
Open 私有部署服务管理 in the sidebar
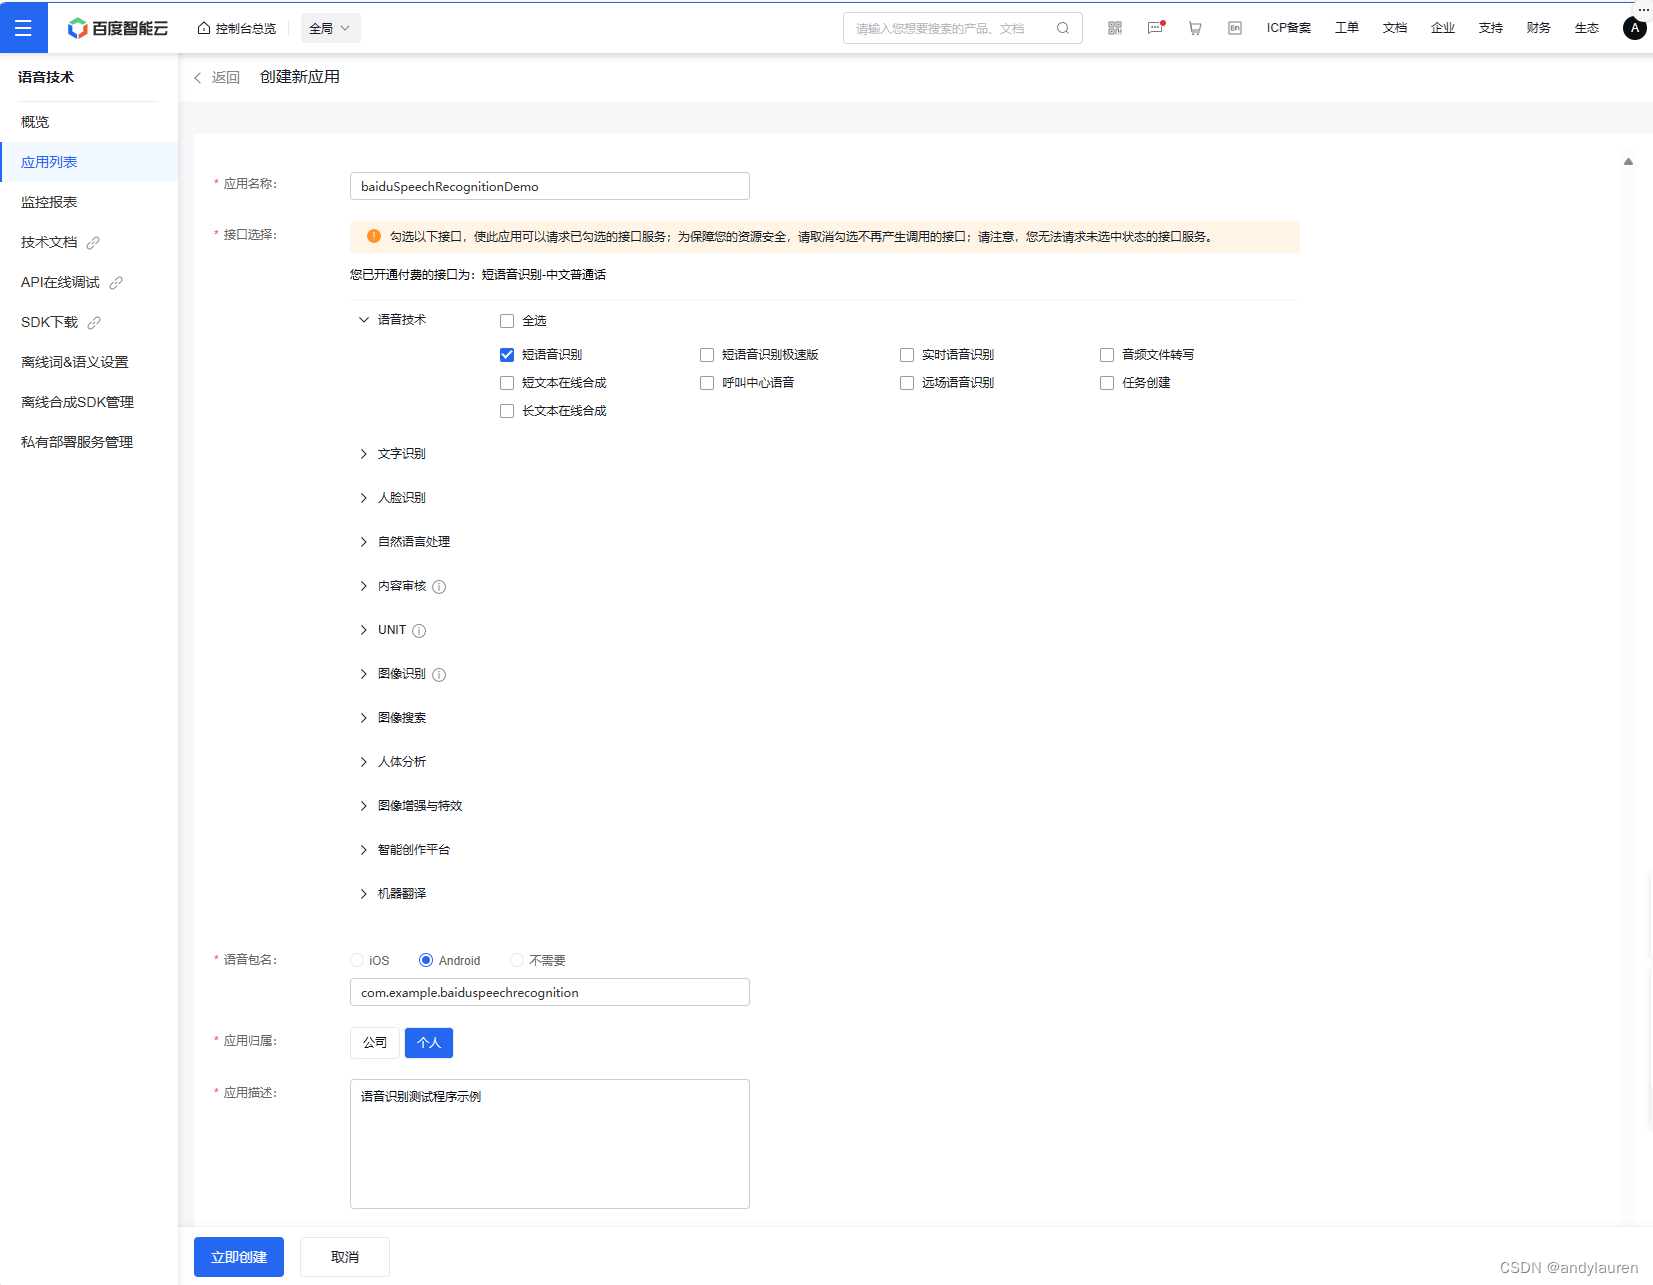pyautogui.click(x=89, y=442)
